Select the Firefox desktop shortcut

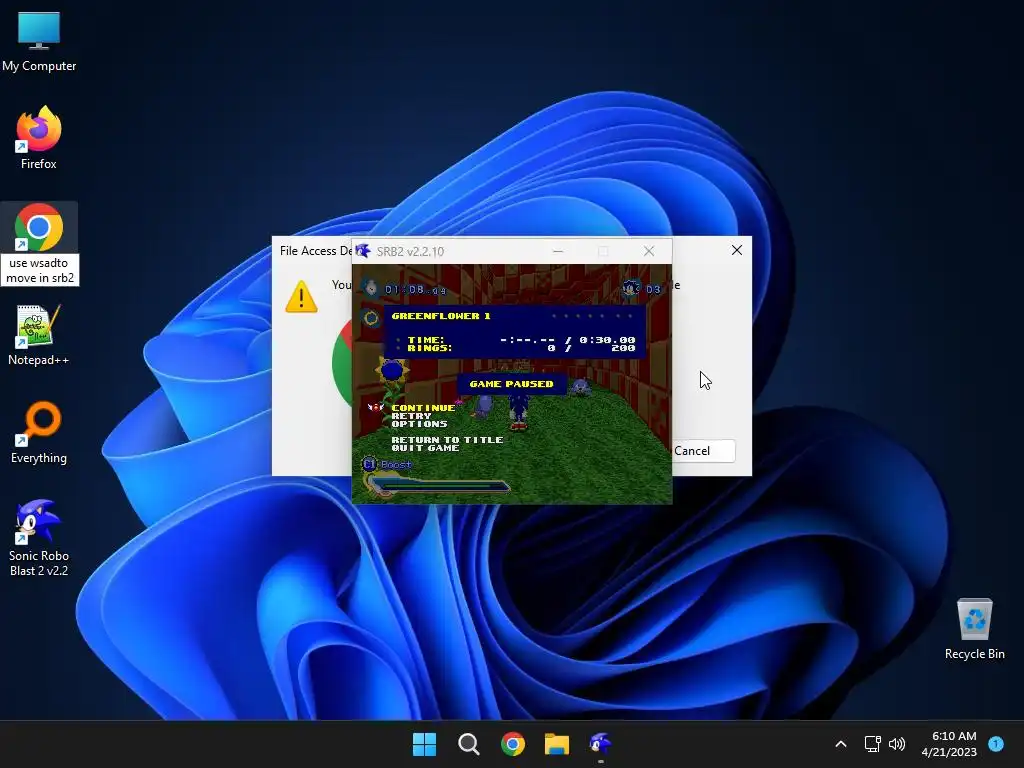pos(39,138)
